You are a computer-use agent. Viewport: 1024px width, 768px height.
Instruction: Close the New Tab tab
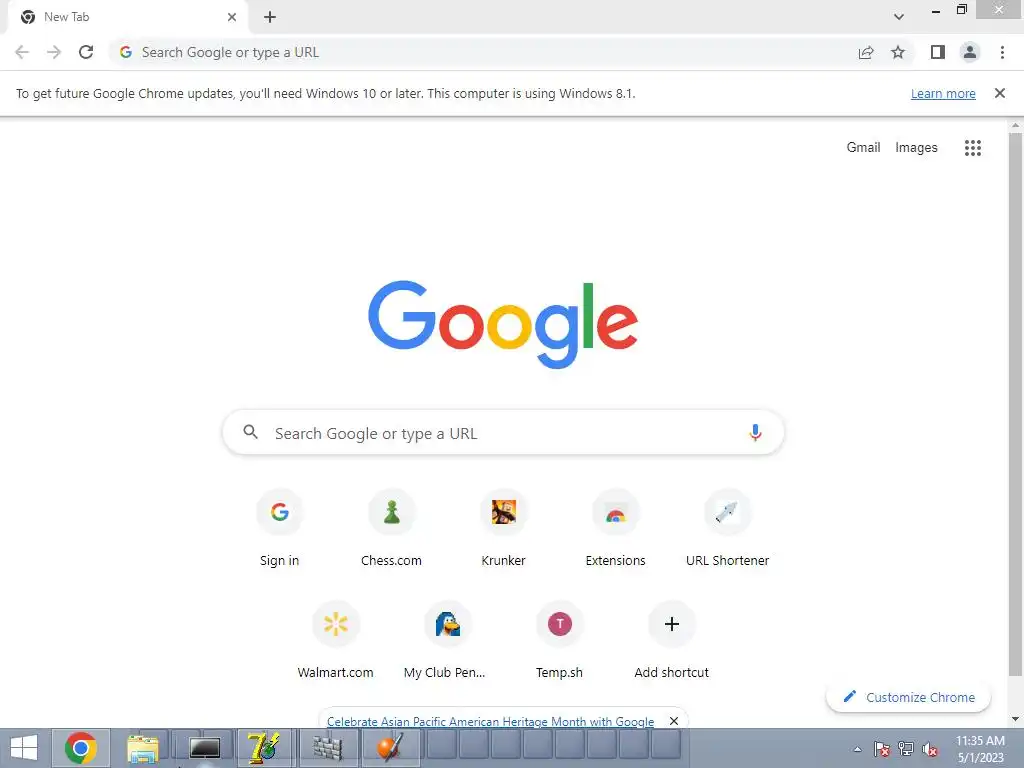click(232, 17)
